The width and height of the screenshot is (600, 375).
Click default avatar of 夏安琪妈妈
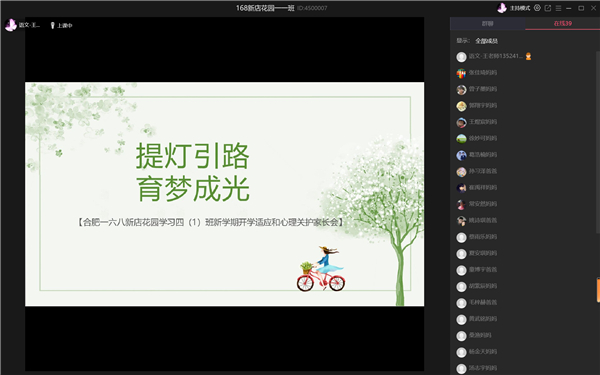(461, 254)
